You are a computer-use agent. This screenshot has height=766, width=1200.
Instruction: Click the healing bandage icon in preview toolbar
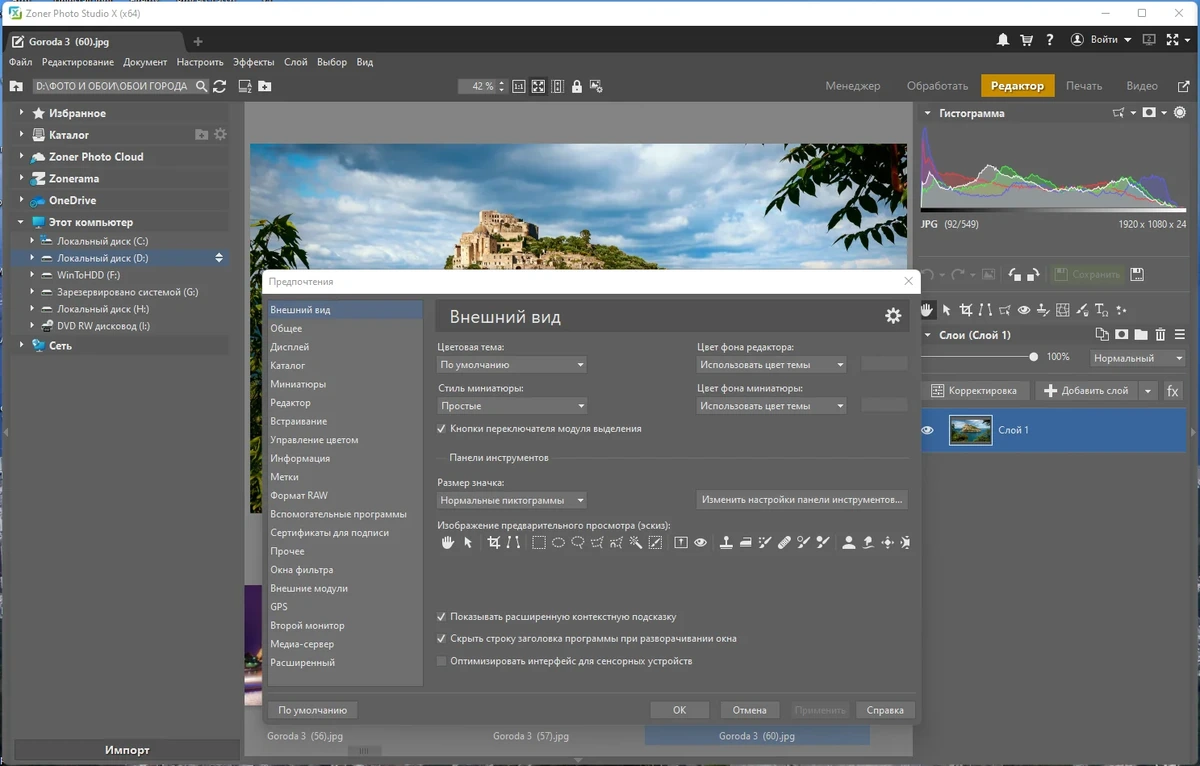[784, 543]
